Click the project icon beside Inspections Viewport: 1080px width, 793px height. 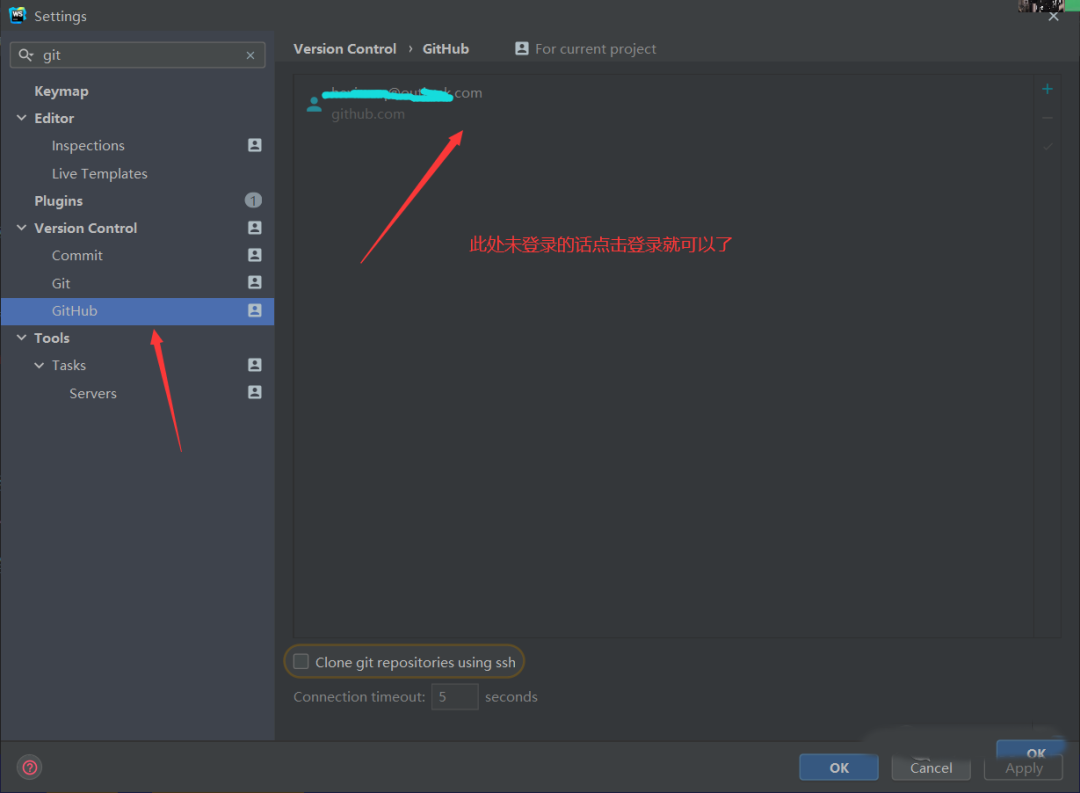255,145
